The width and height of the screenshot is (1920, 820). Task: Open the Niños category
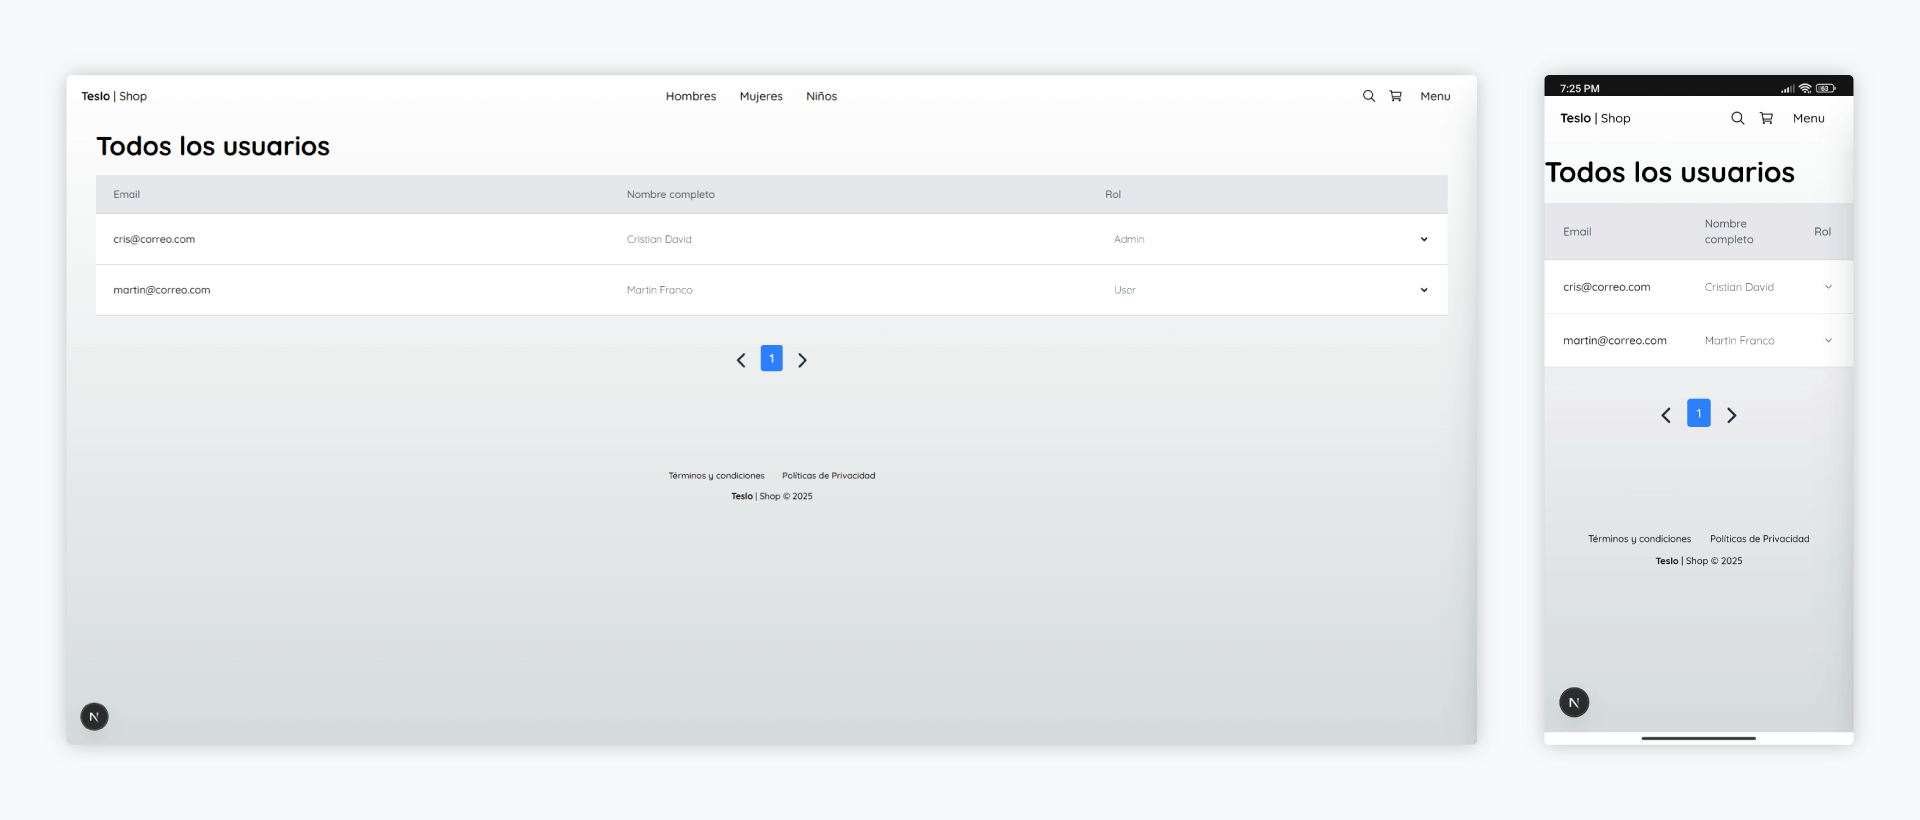[821, 96]
